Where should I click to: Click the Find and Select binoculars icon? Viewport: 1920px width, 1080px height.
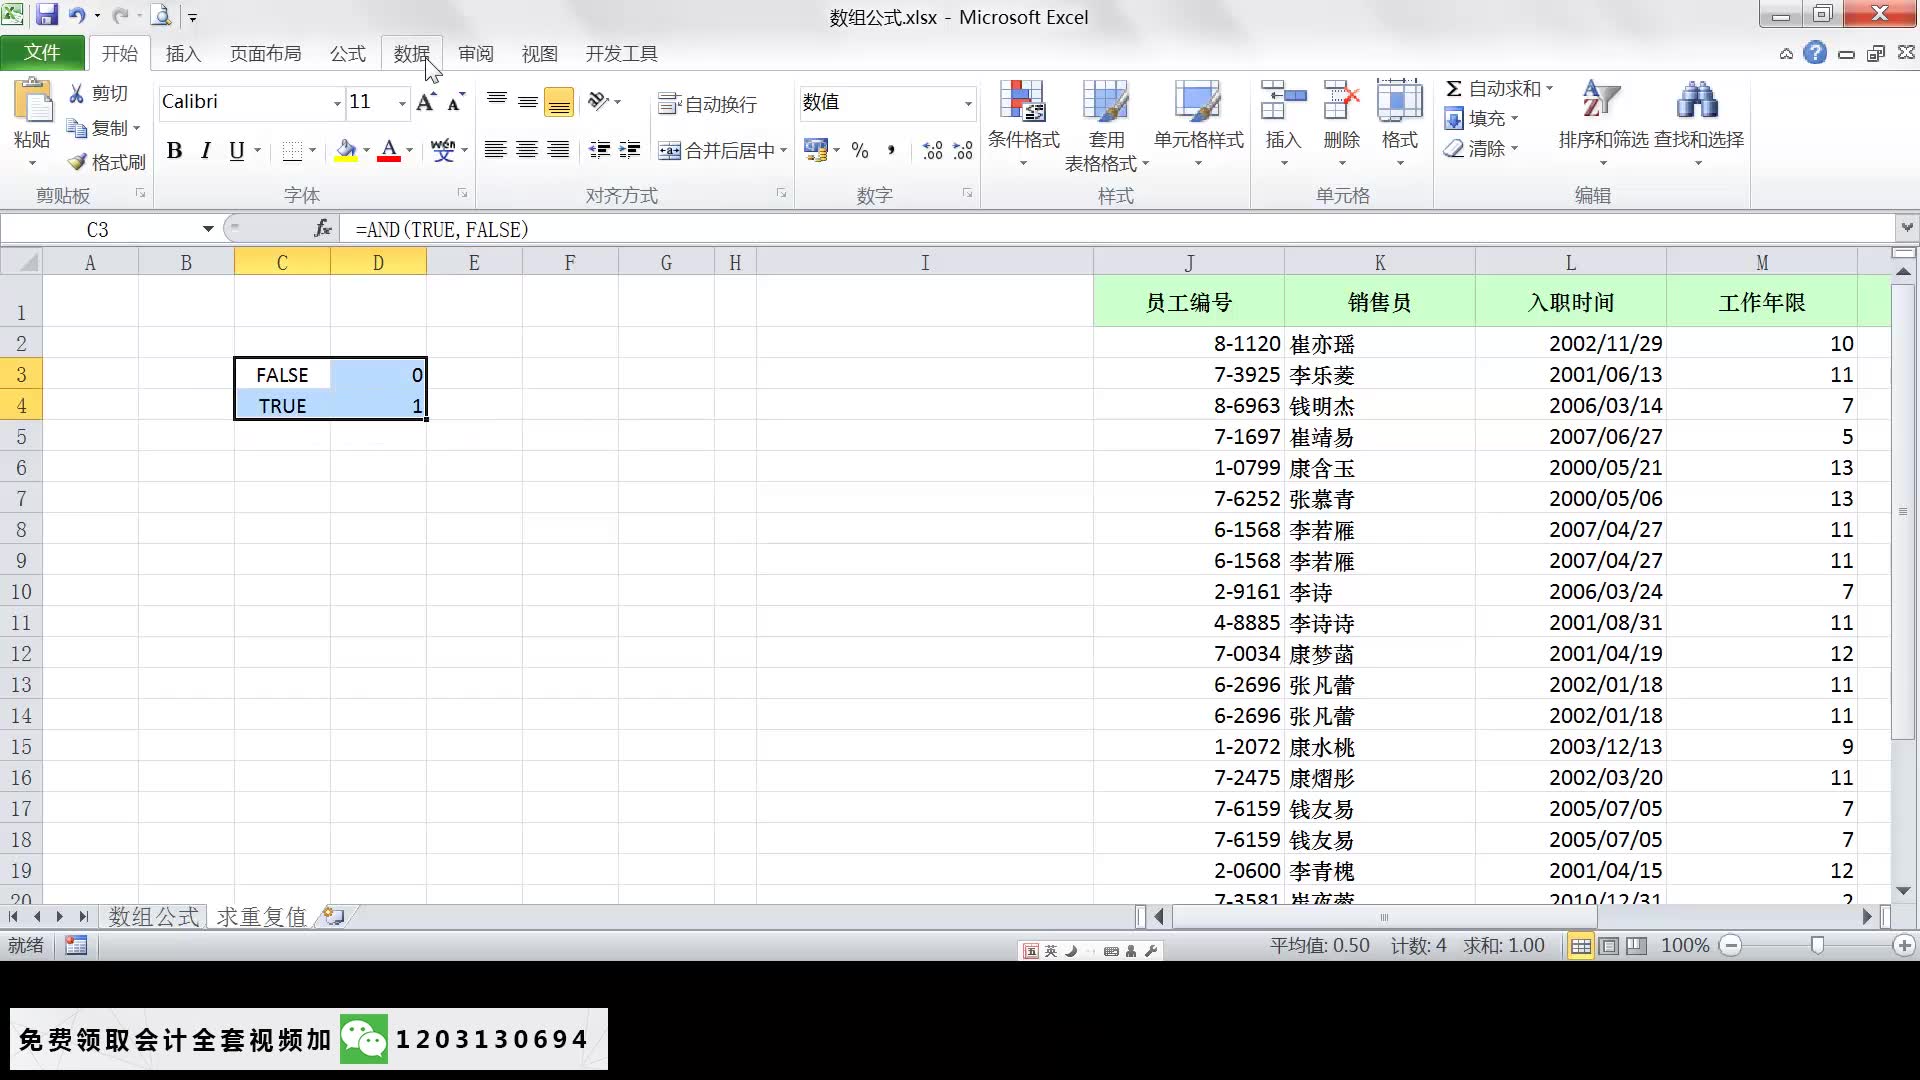(1697, 102)
